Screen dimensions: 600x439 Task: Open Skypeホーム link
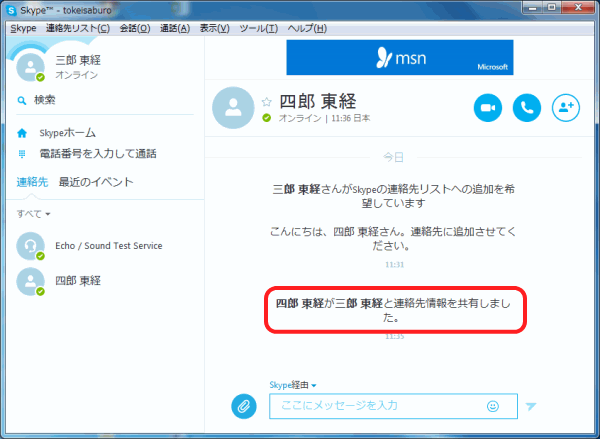(x=68, y=133)
